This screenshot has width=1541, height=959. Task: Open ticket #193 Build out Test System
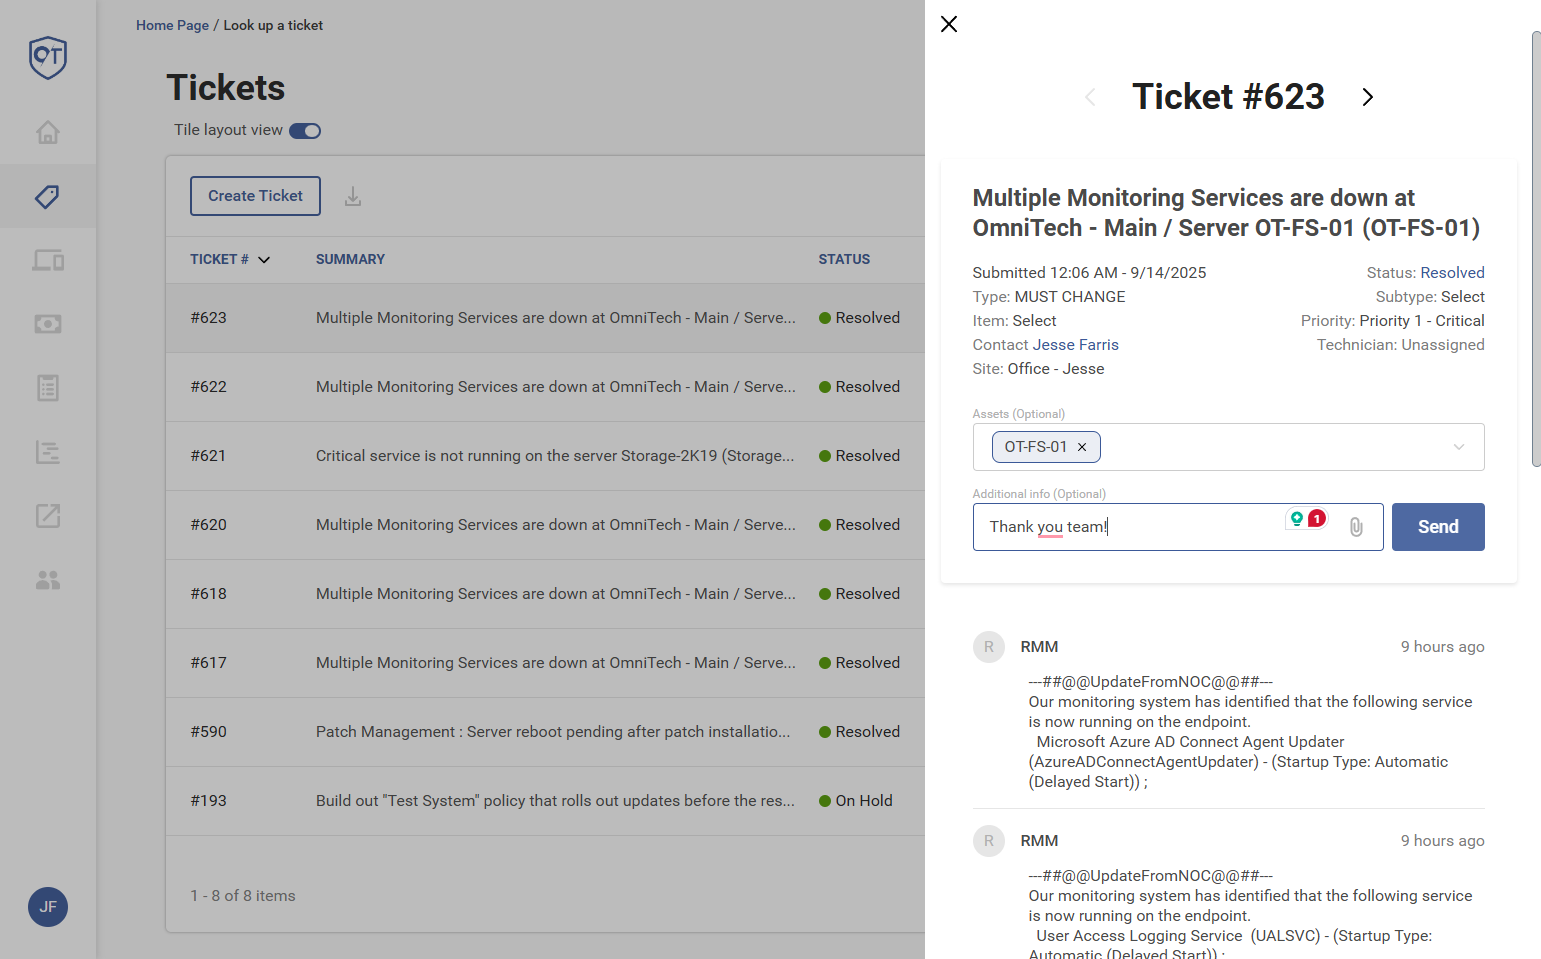point(545,801)
